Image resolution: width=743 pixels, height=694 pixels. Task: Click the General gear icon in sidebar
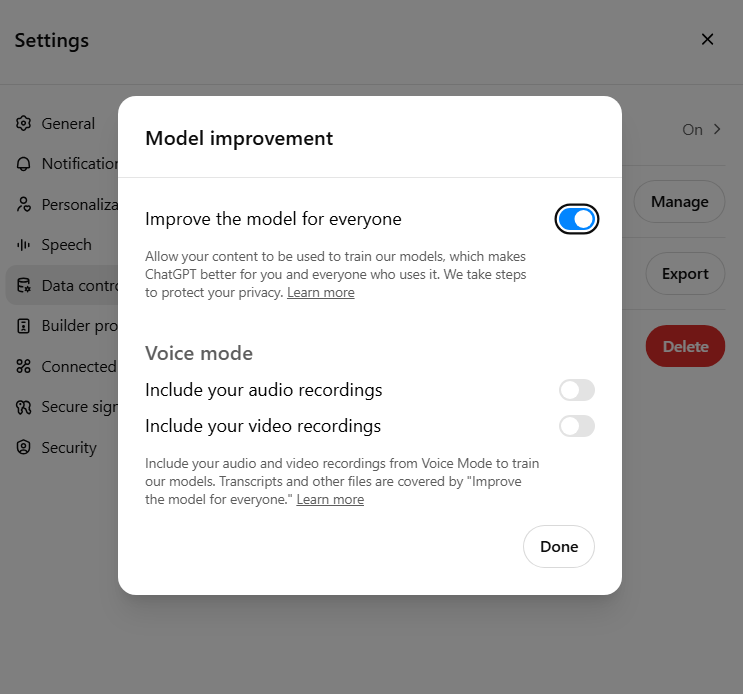pyautogui.click(x=24, y=124)
